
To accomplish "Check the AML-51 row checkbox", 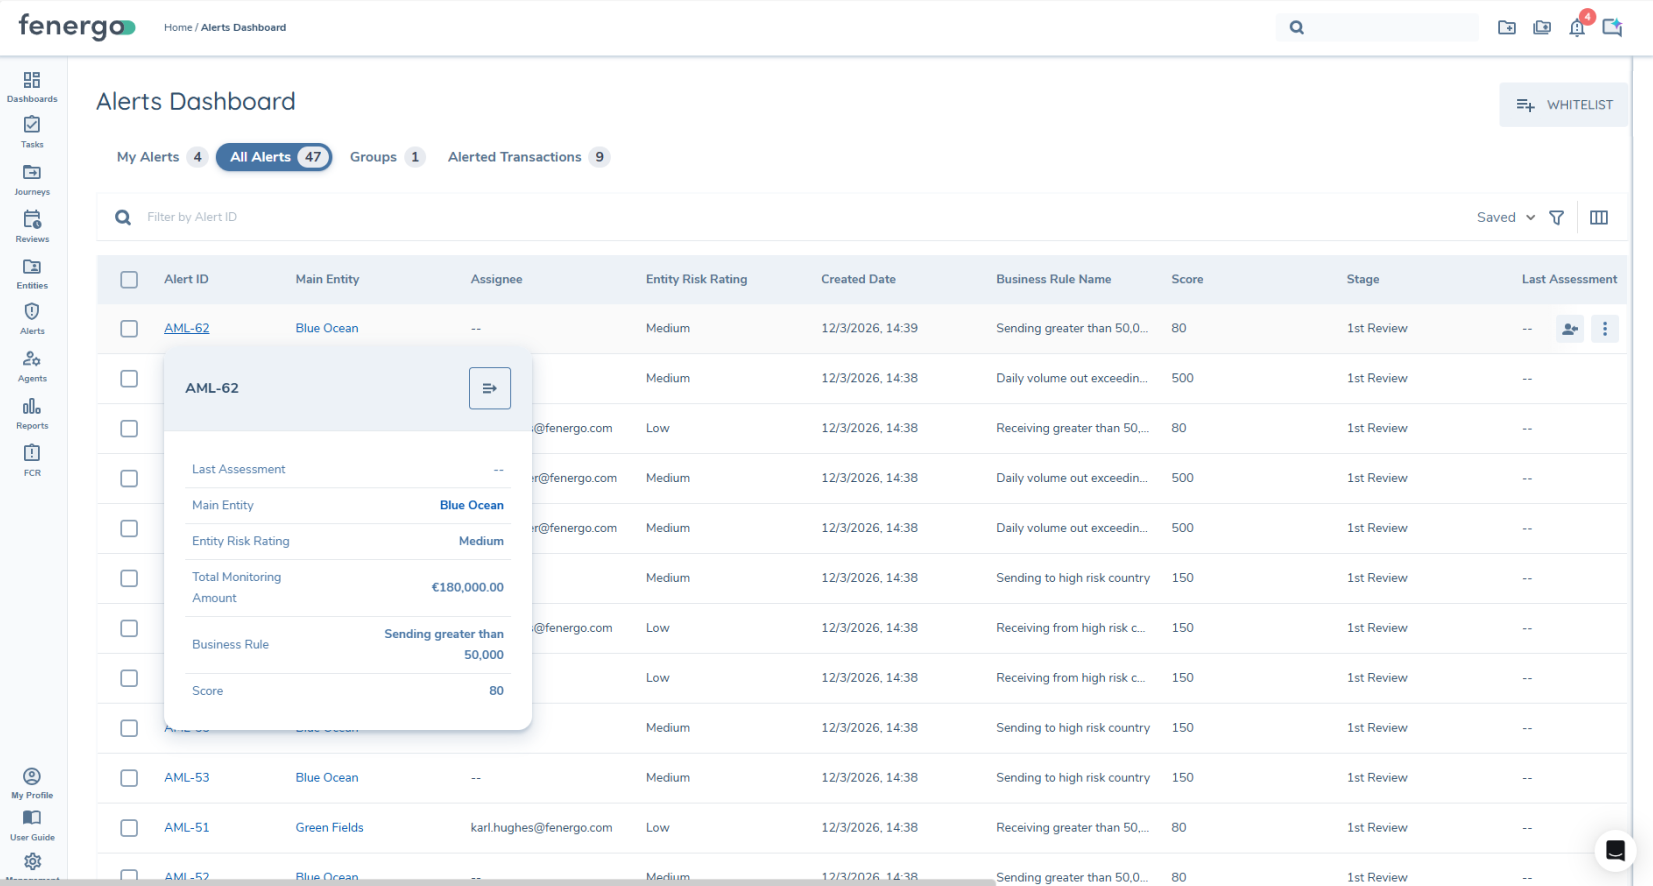I will pos(129,827).
